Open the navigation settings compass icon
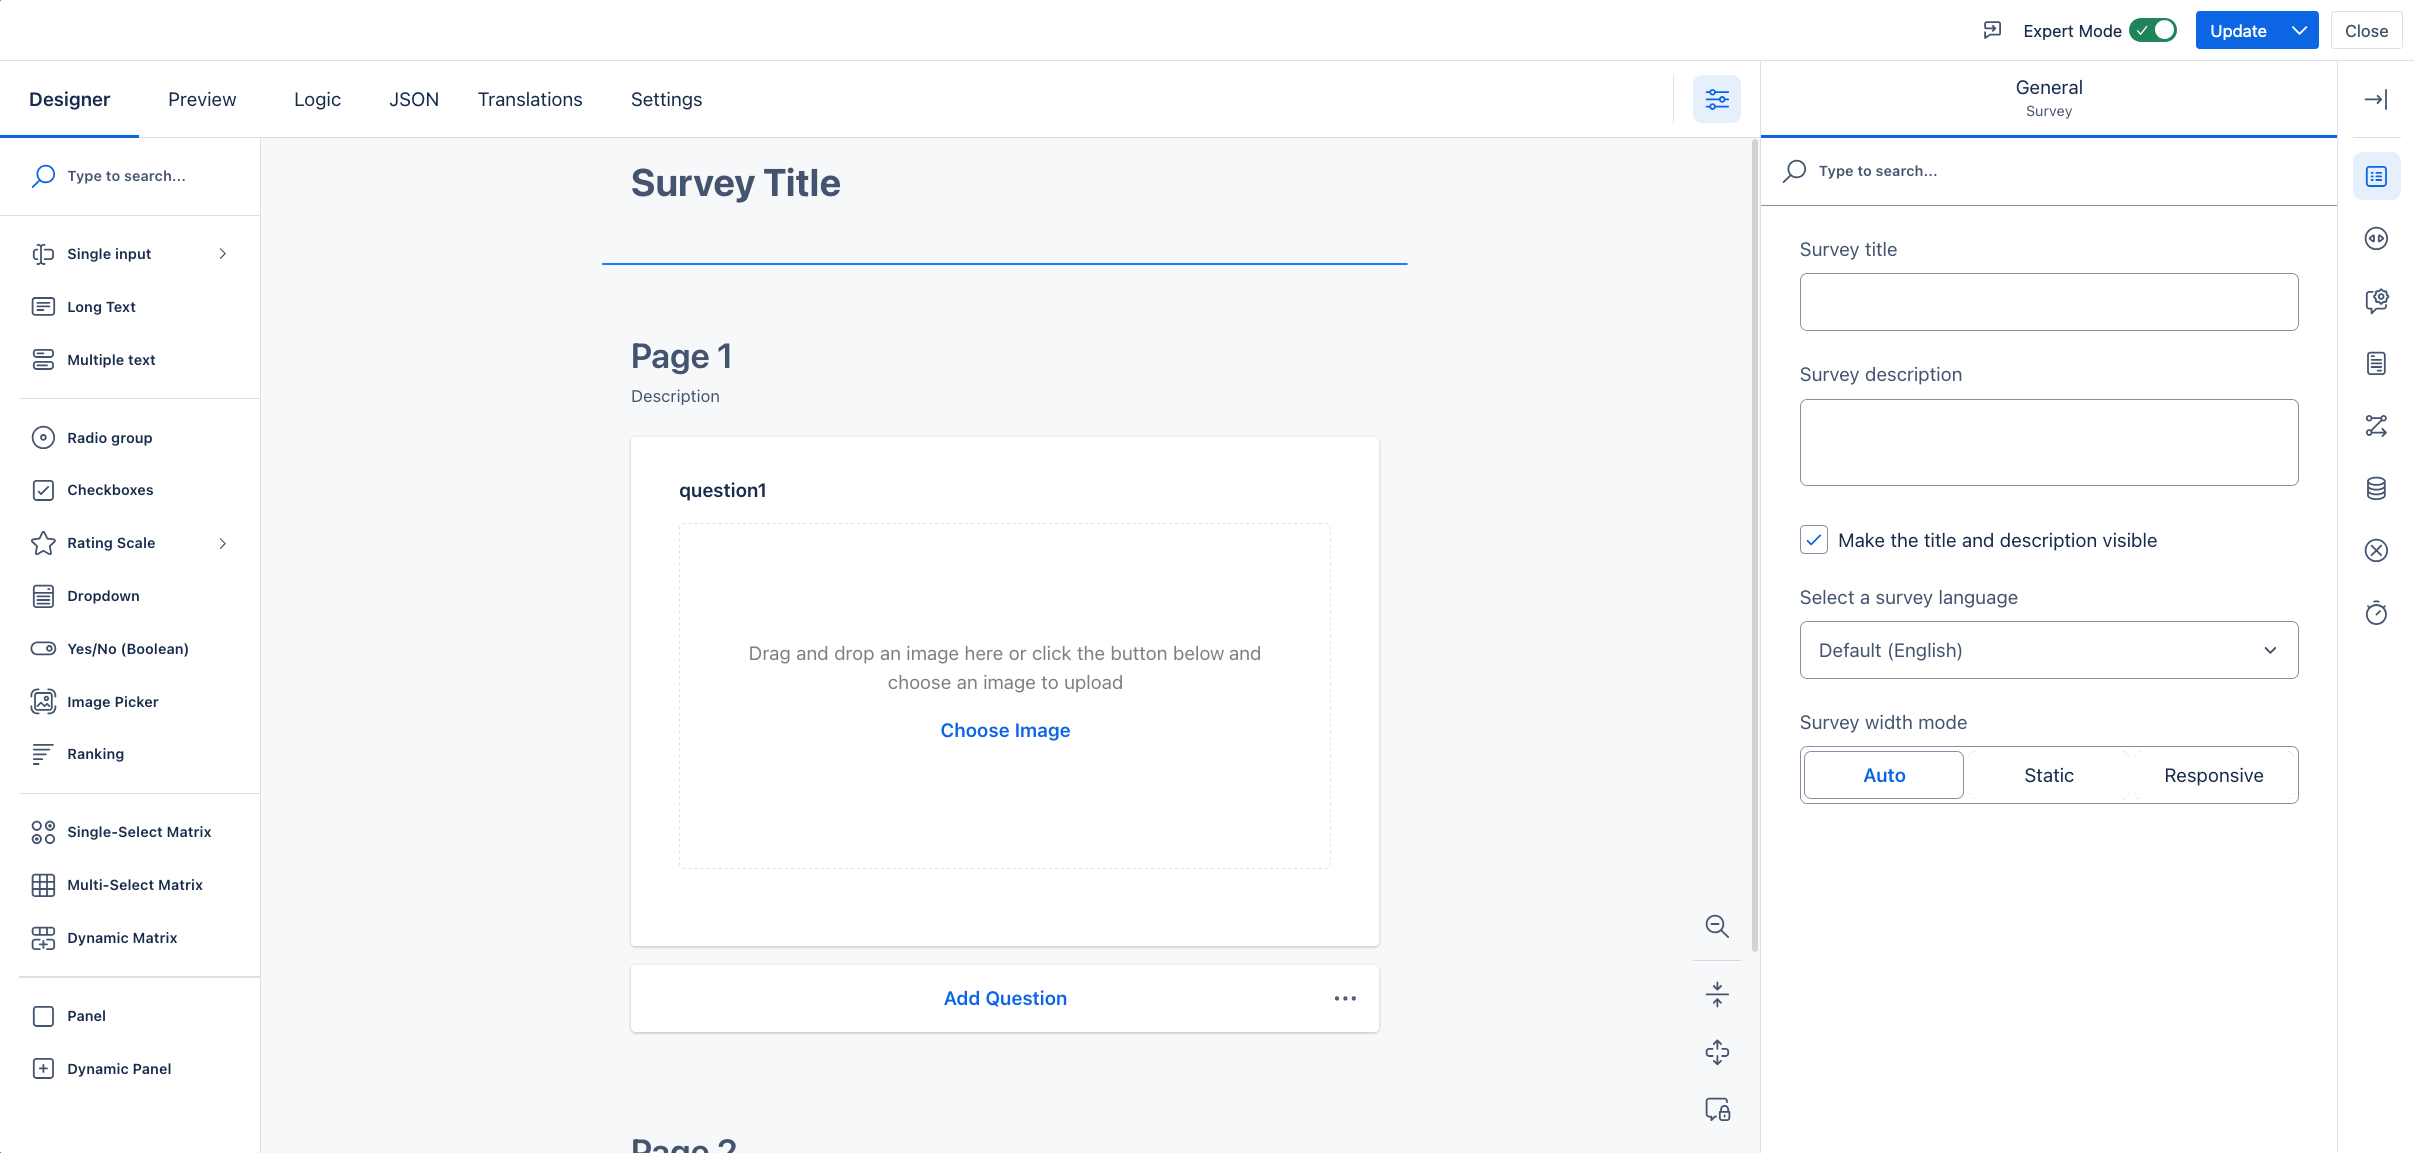This screenshot has width=2415, height=1153. [x=2375, y=238]
